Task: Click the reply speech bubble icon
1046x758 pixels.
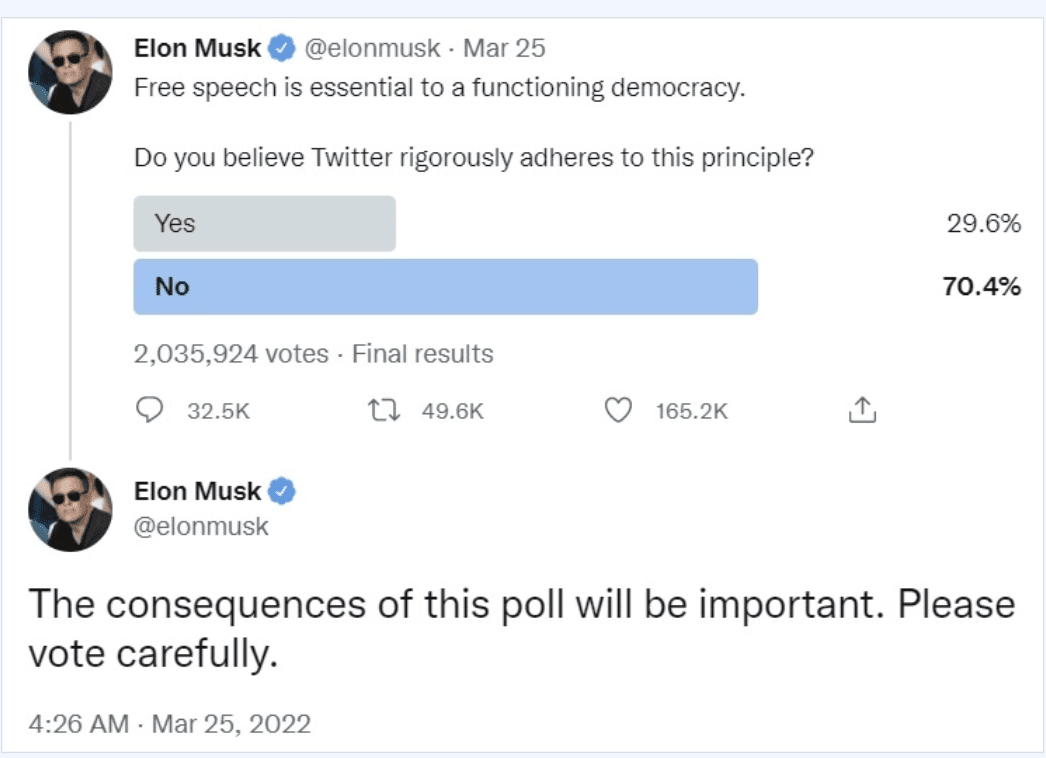Action: click(x=149, y=410)
